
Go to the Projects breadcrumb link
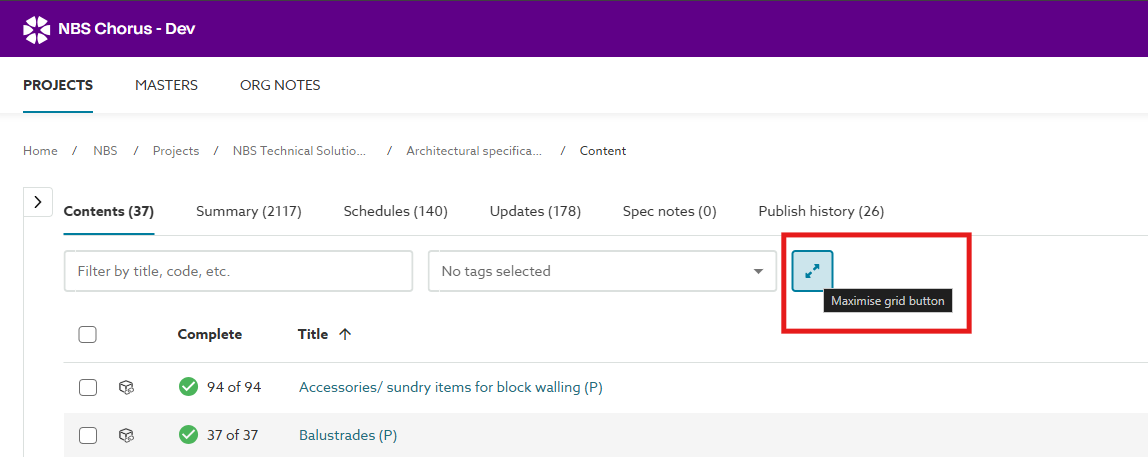(175, 151)
